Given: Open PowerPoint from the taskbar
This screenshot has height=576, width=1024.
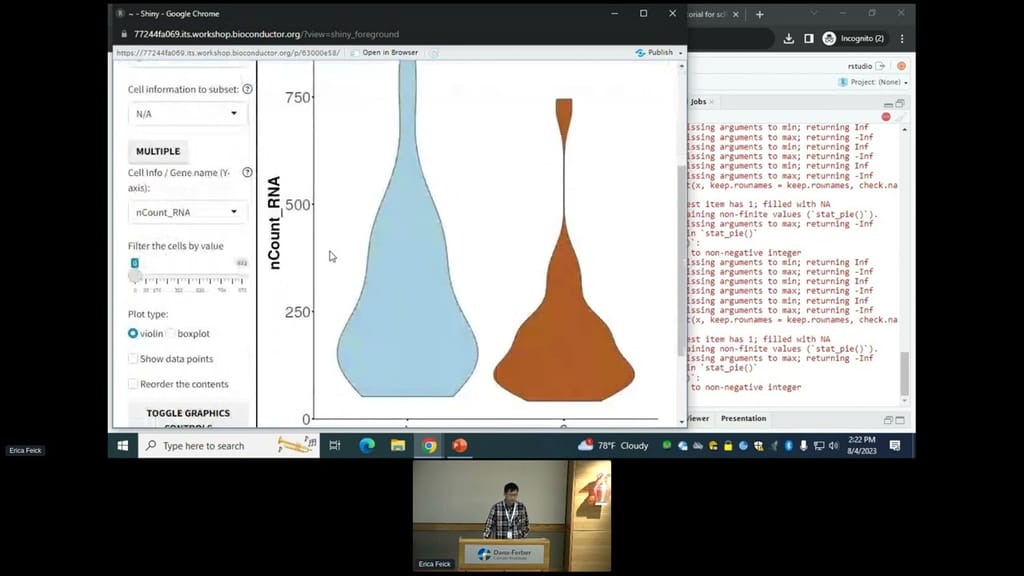Looking at the screenshot, I should [459, 445].
